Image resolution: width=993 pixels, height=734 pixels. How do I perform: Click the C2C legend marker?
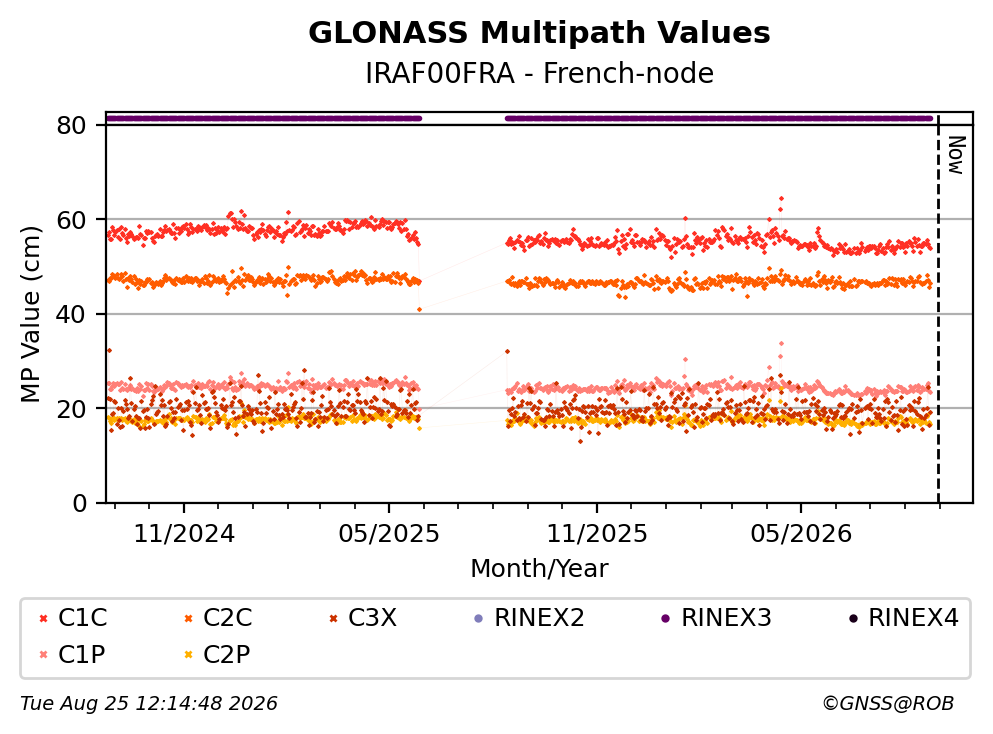188,619
